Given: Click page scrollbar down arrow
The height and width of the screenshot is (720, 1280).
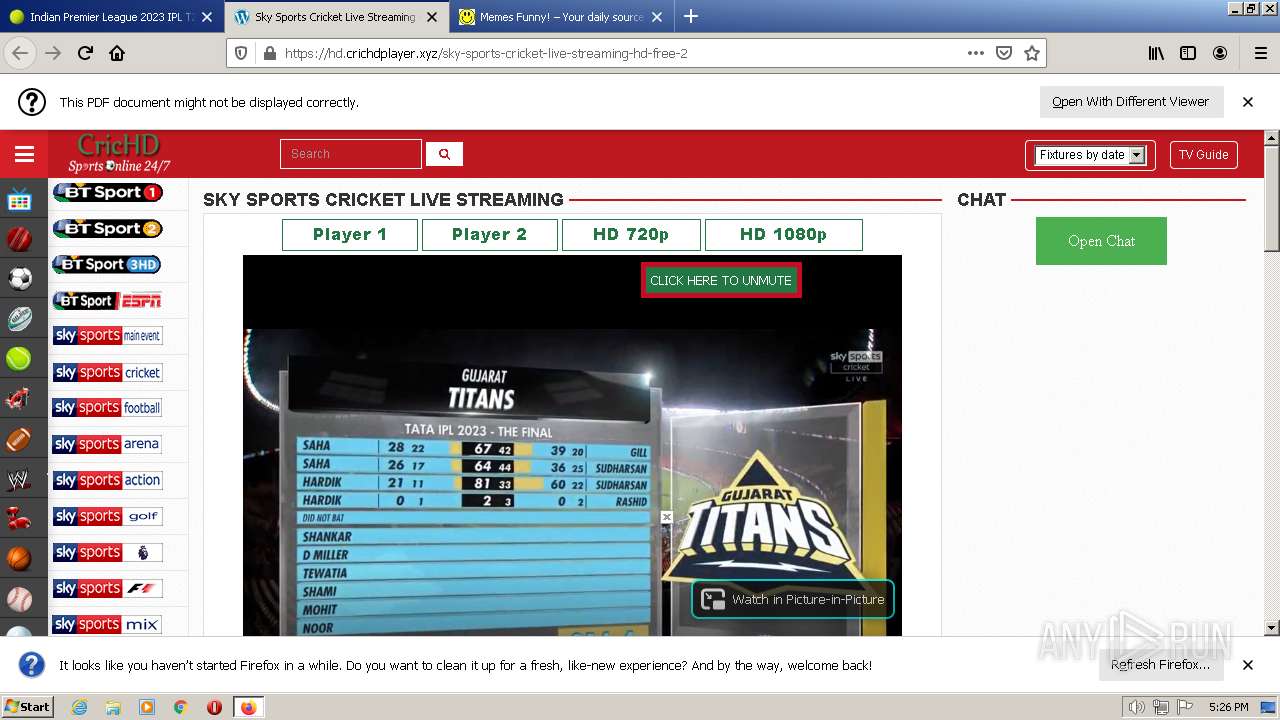Looking at the screenshot, I should pyautogui.click(x=1272, y=628).
